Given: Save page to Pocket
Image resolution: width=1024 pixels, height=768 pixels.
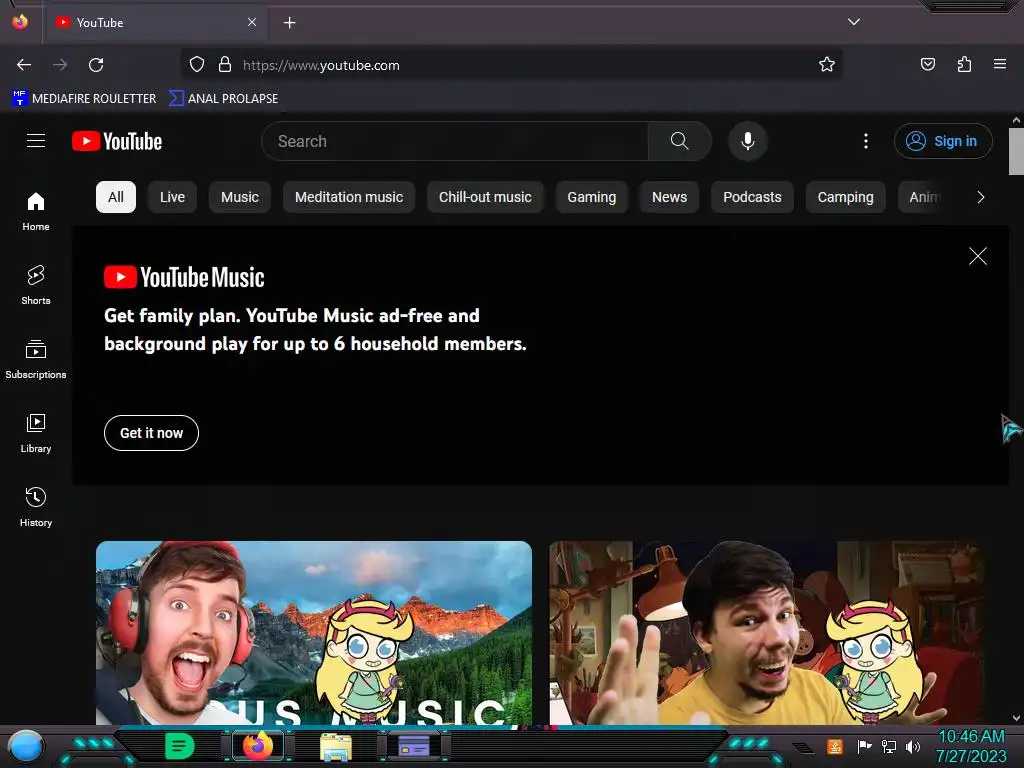Looking at the screenshot, I should pyautogui.click(x=928, y=65).
